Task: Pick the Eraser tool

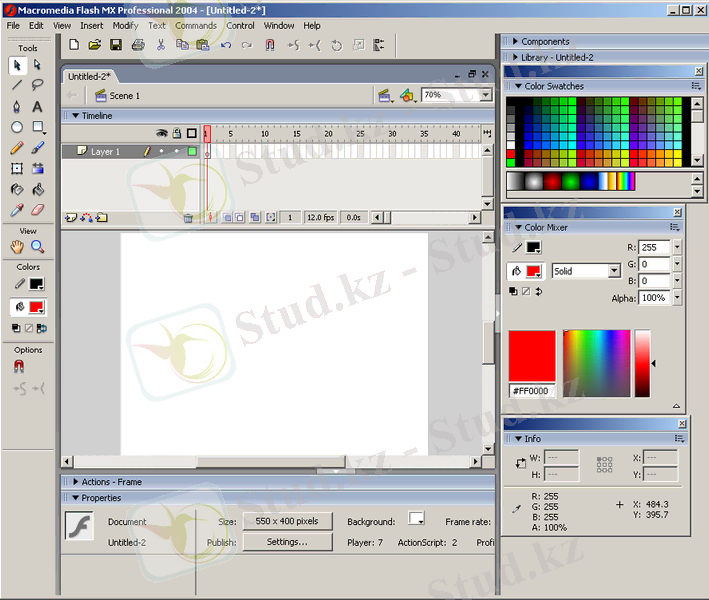Action: pos(38,211)
